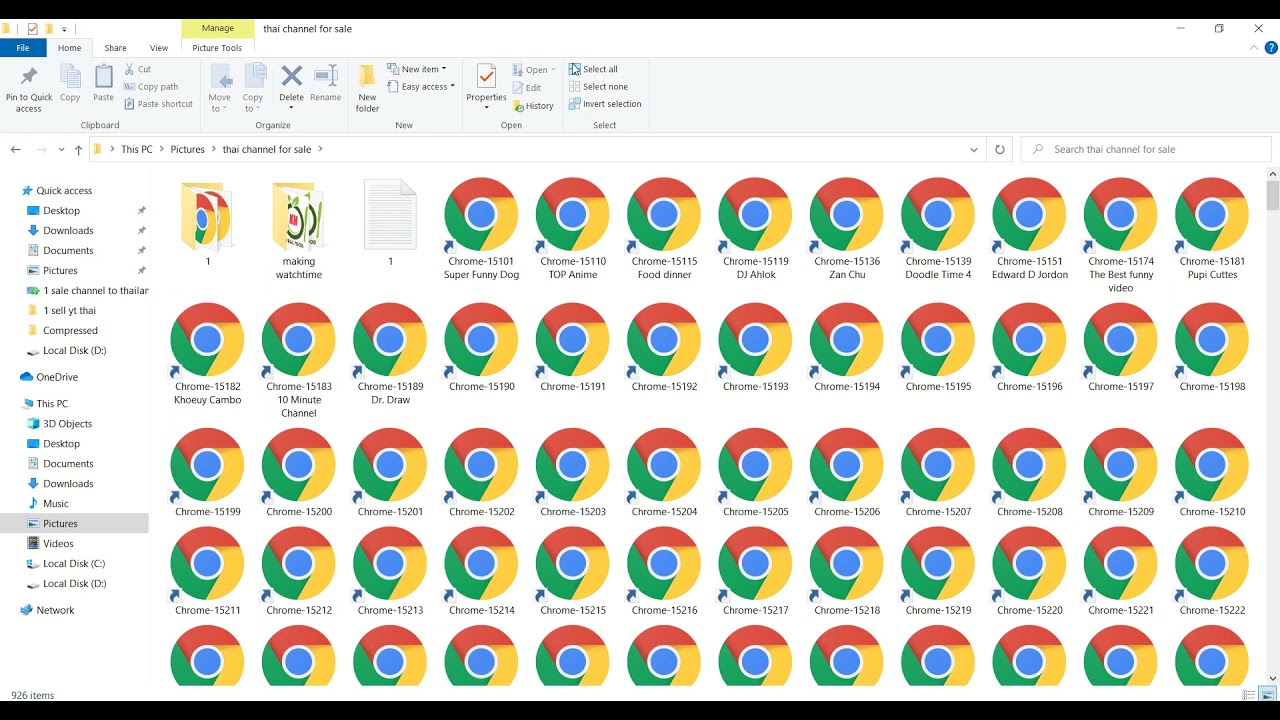Switch to details view layout

(1249, 695)
